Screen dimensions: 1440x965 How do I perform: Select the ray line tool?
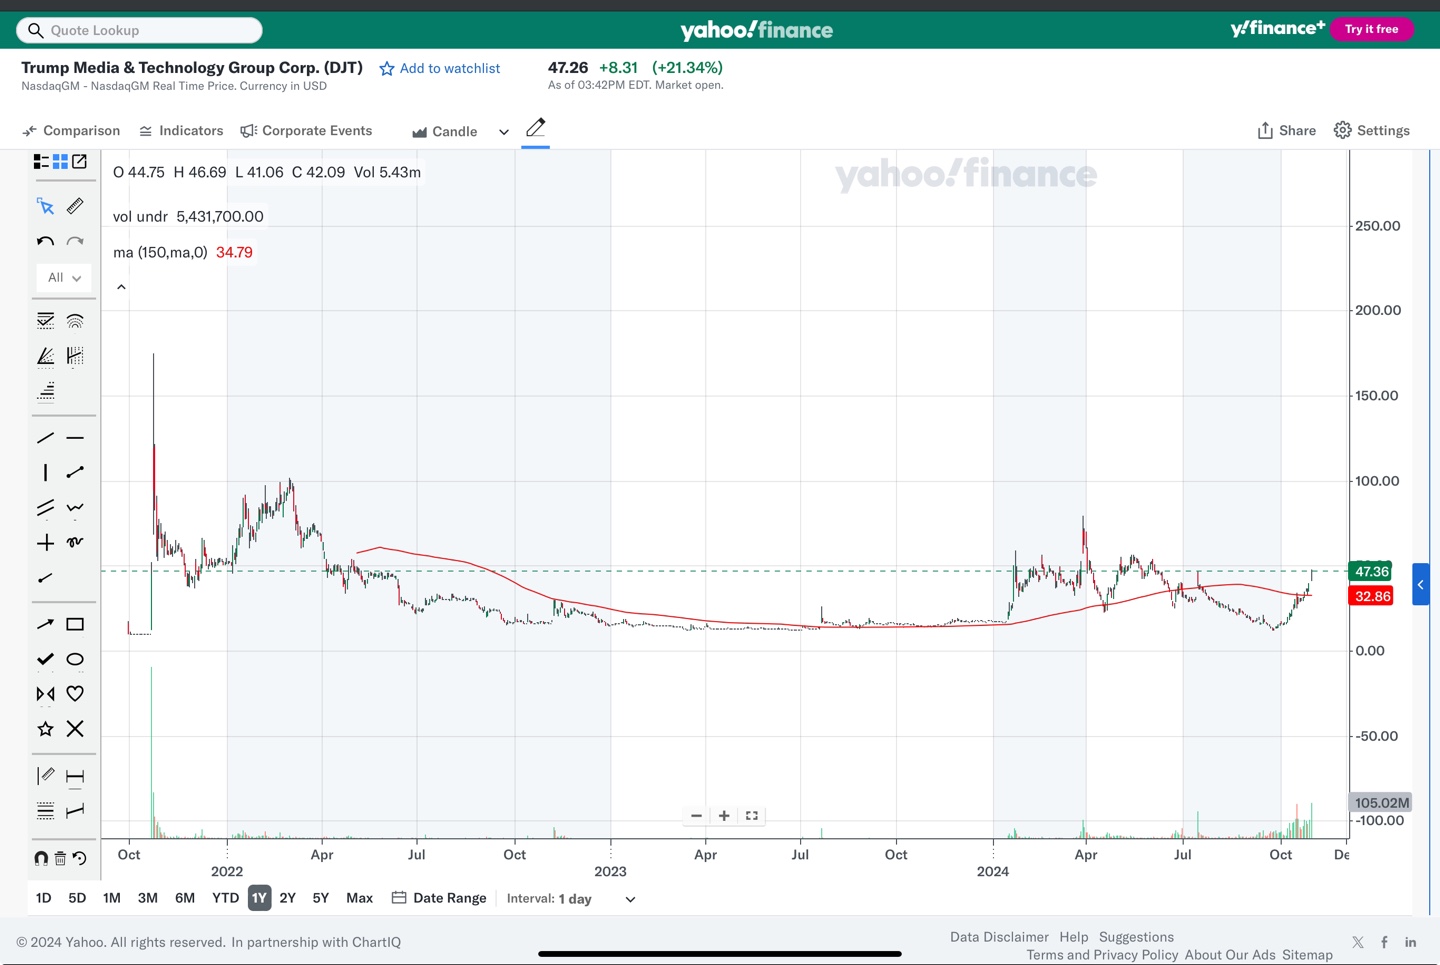45,578
